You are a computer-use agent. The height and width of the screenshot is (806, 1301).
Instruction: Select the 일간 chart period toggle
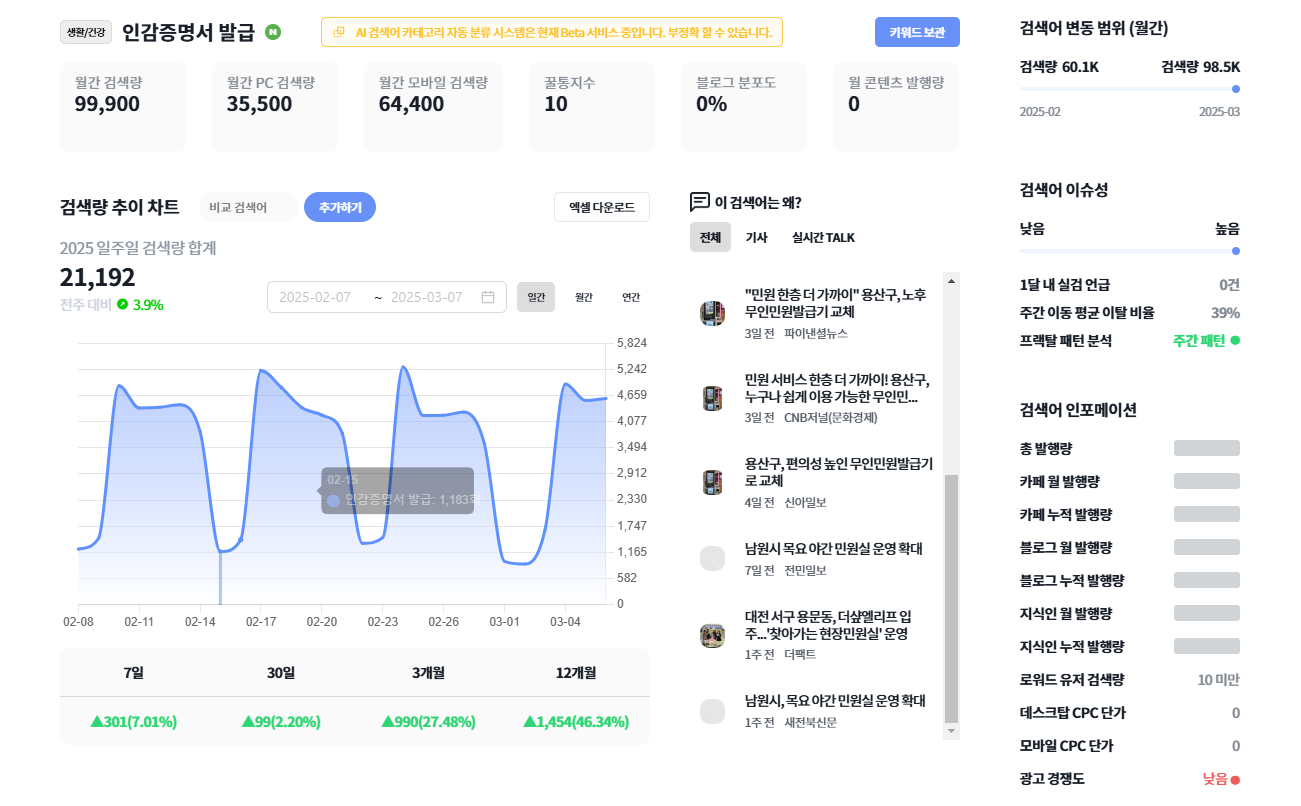coord(536,297)
